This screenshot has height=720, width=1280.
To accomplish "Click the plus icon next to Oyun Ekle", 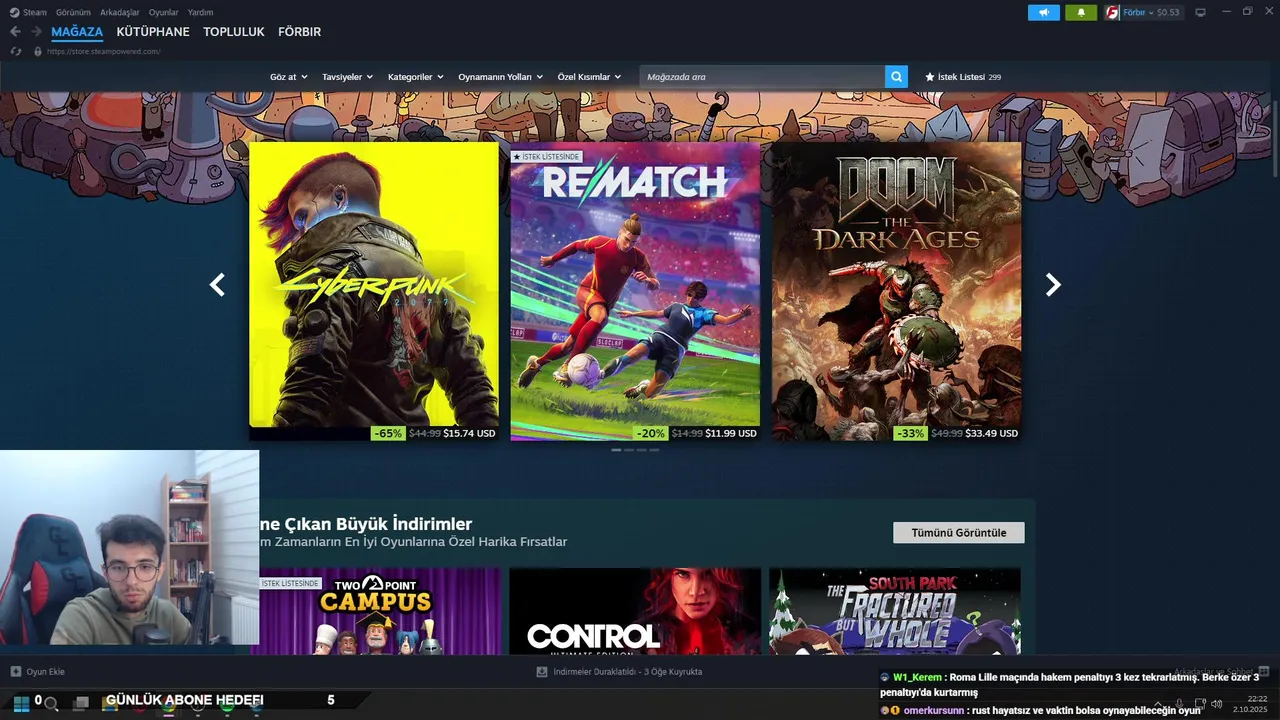I will [x=16, y=672].
